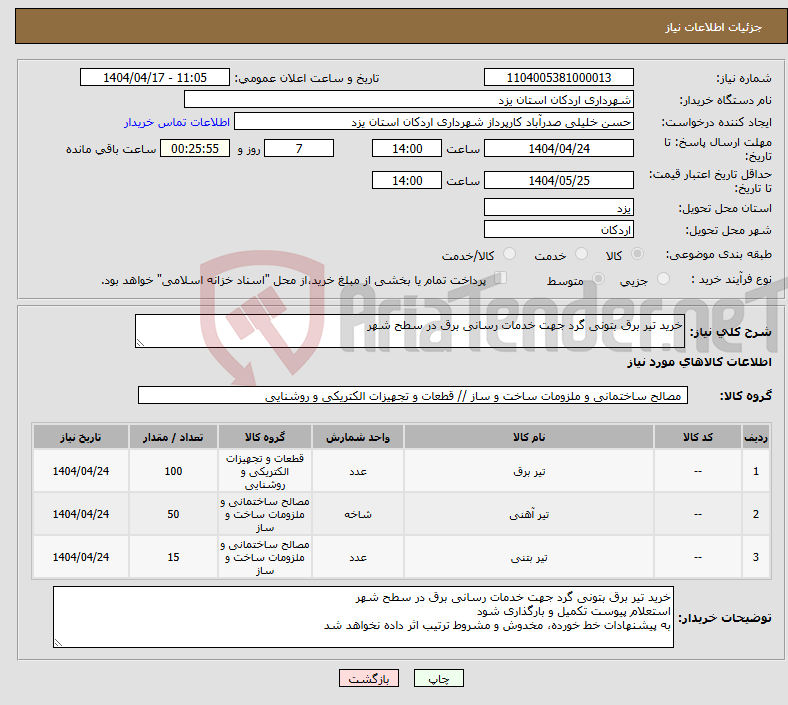788x705 pixels.
Task: Click the بازگشت back button
Action: click(x=369, y=679)
